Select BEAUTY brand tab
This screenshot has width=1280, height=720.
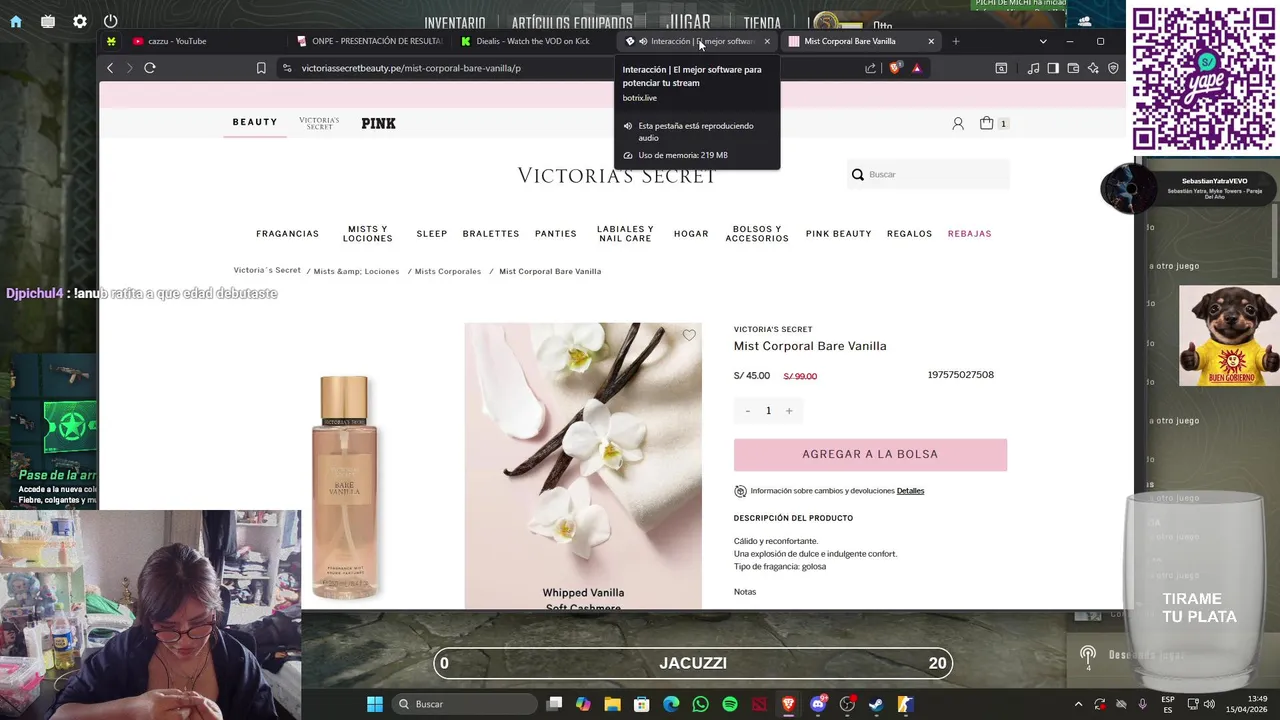(x=255, y=122)
